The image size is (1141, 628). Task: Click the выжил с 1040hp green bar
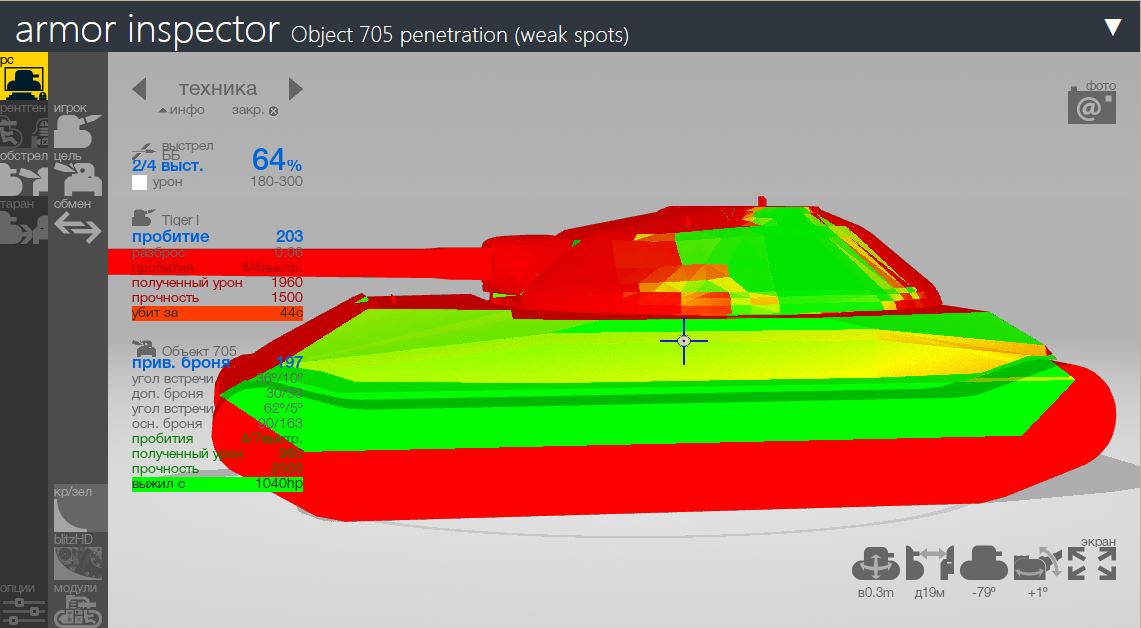[x=218, y=484]
